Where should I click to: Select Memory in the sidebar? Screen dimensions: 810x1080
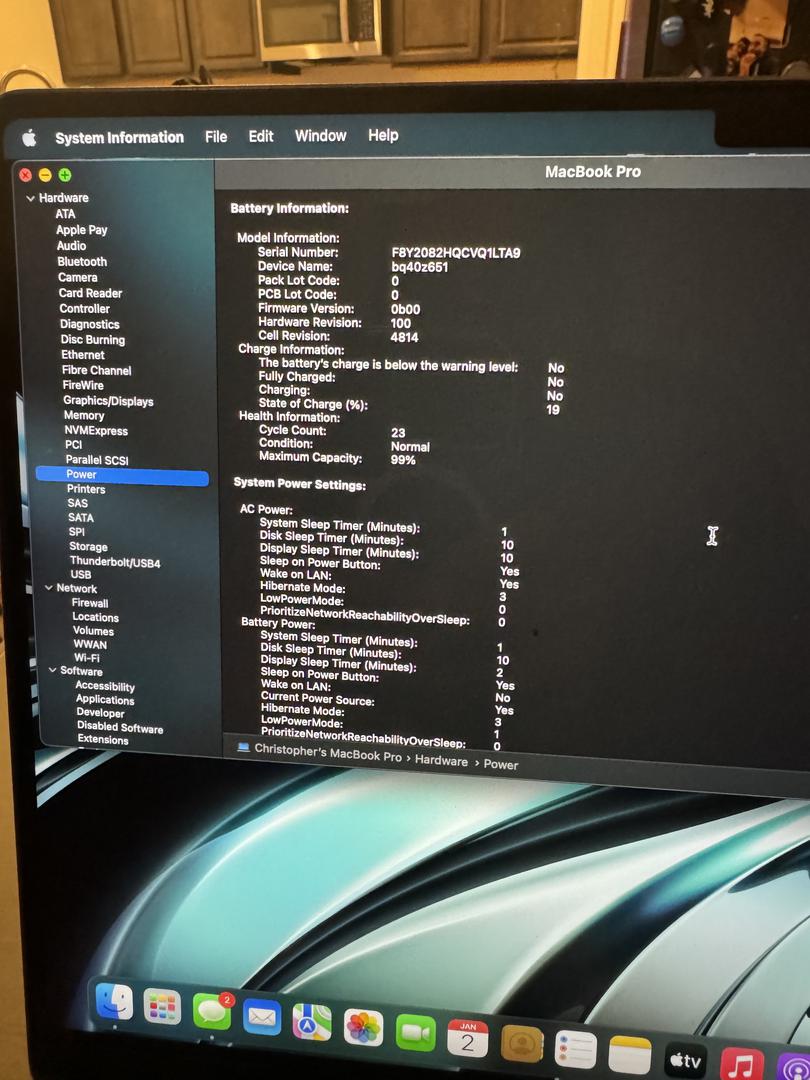click(84, 415)
